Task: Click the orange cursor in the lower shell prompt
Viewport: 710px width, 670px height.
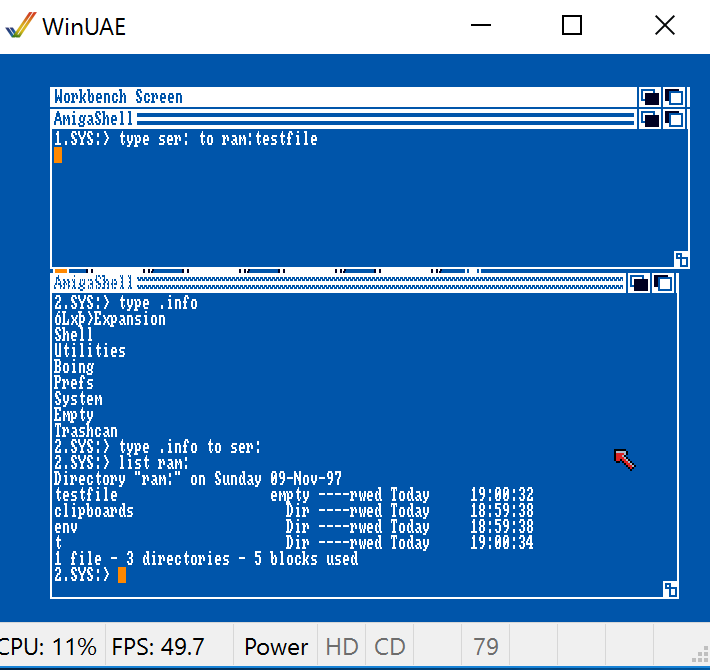Action: (x=122, y=575)
